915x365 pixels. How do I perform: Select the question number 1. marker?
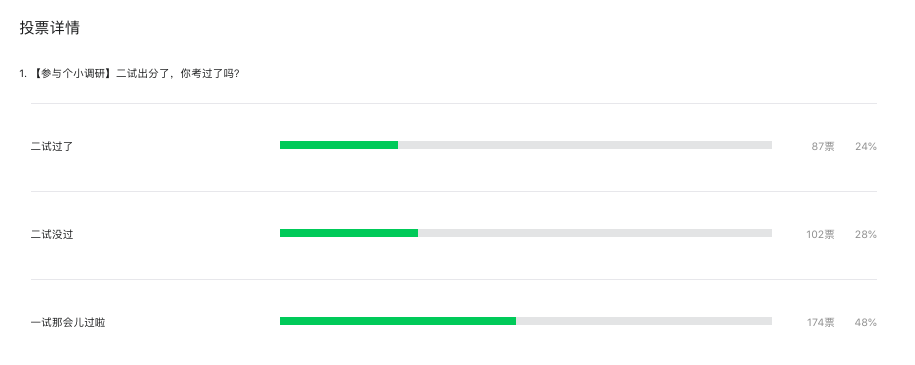23,74
